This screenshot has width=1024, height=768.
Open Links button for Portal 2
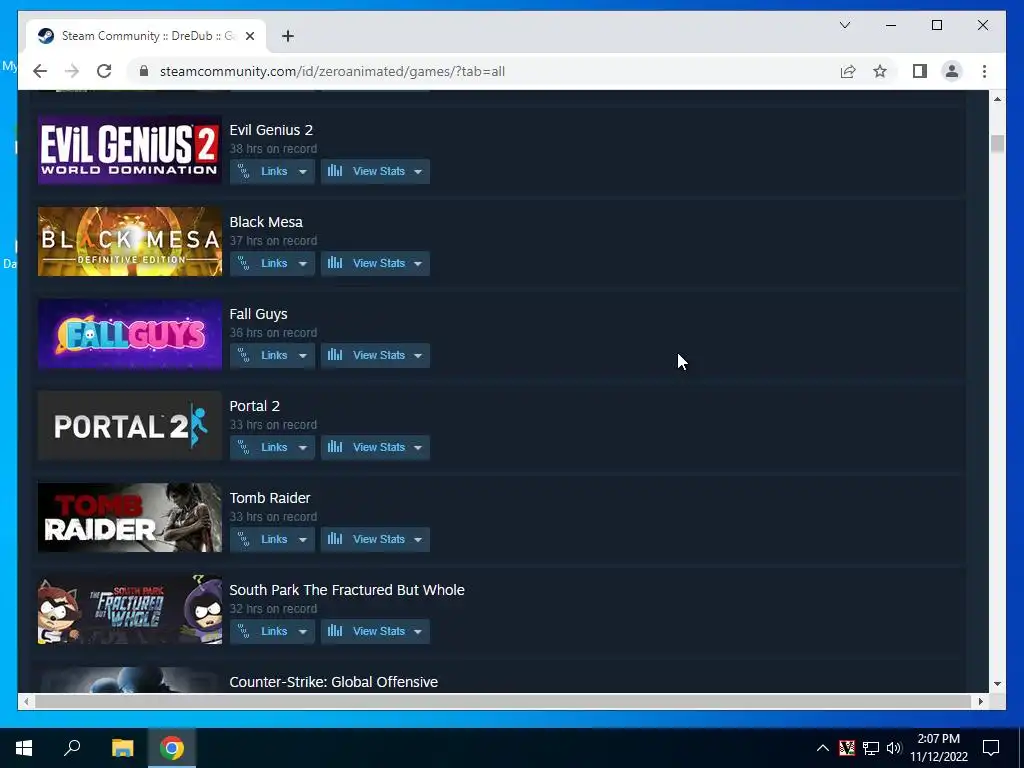272,447
